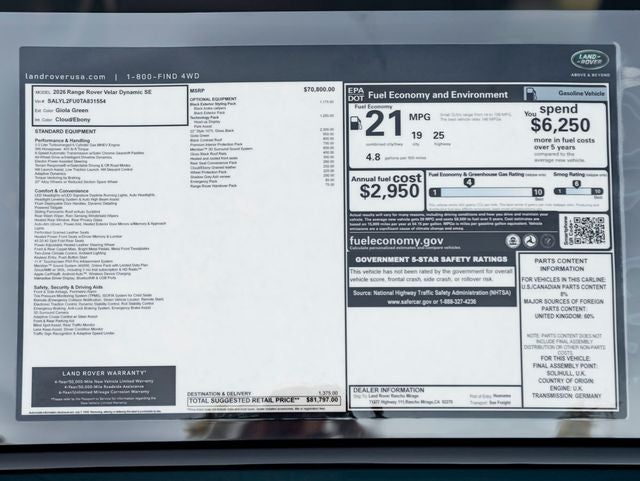
Task: Click the Fuel Economy and Environment title
Action: (438, 95)
